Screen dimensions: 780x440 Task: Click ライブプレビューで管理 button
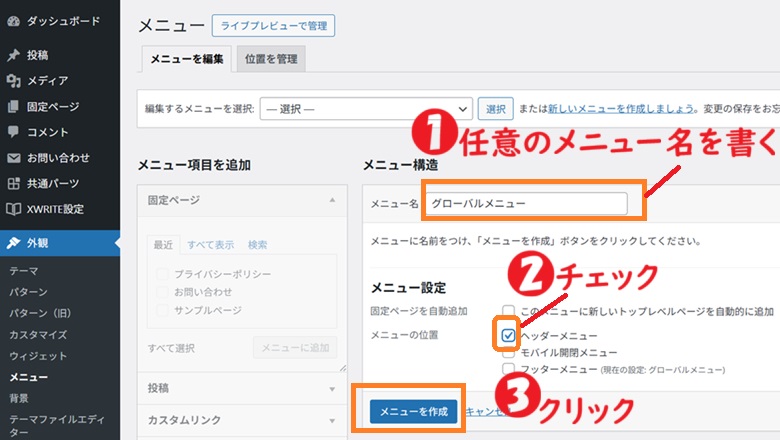[273, 25]
